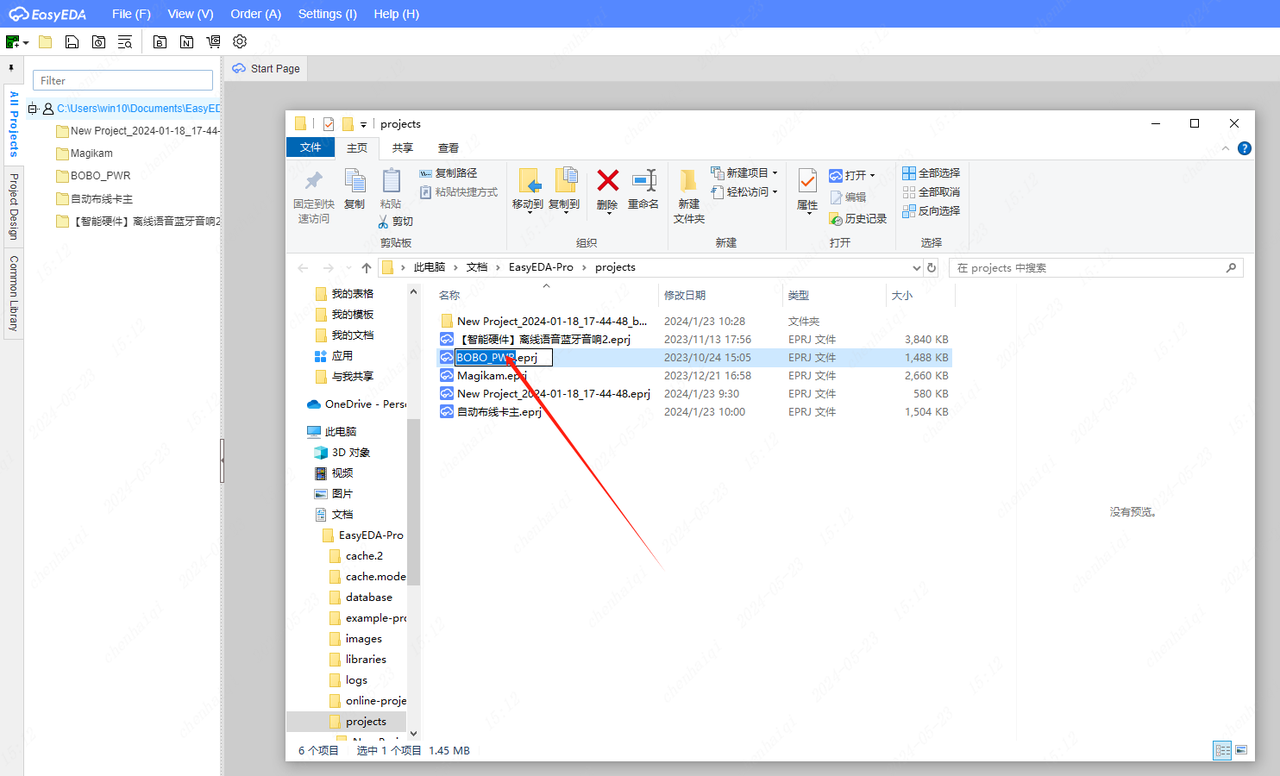Click the 复制 (copy) ribbon icon

[354, 188]
